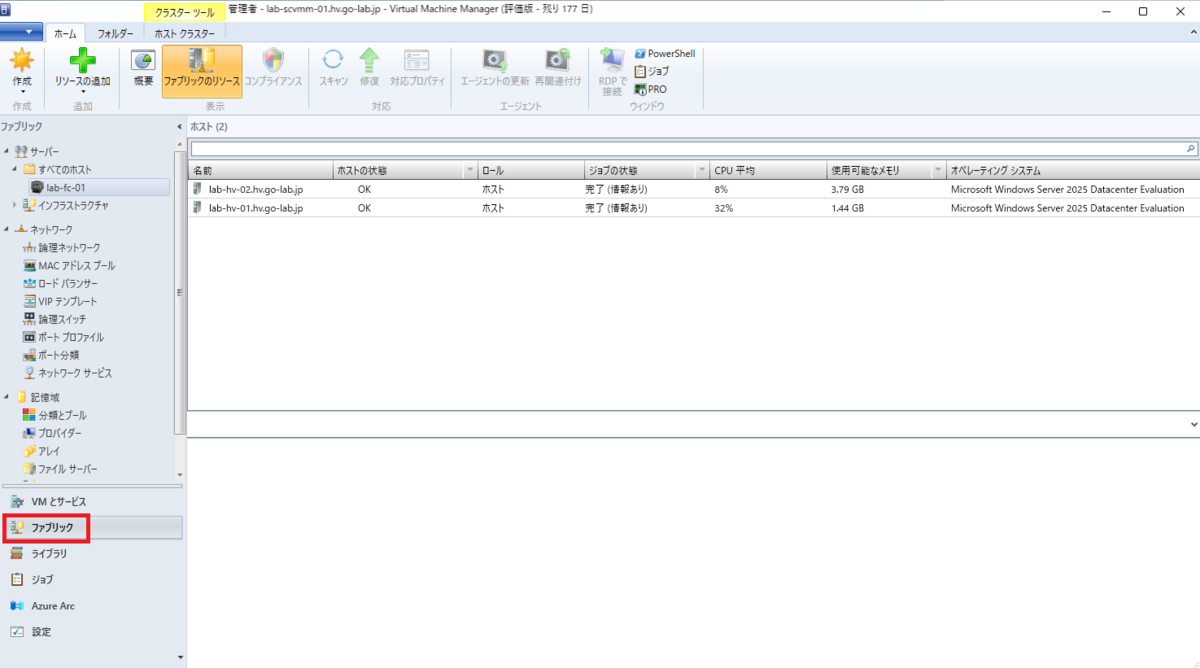This screenshot has height=668, width=1200.
Task: Select すべてのホスト folder node
Action: pos(64,169)
